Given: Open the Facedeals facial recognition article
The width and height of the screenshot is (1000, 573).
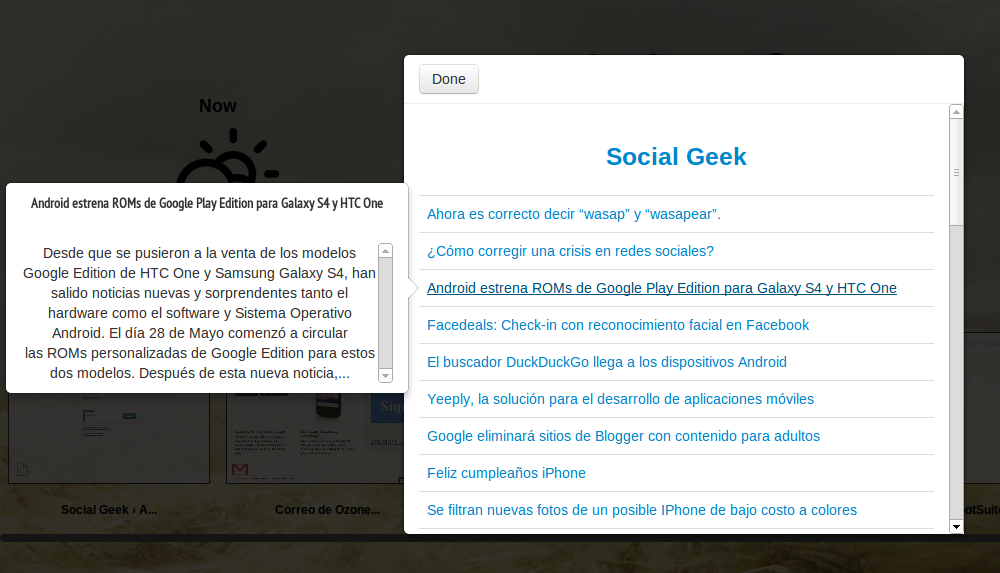Looking at the screenshot, I should pyautogui.click(x=617, y=325).
